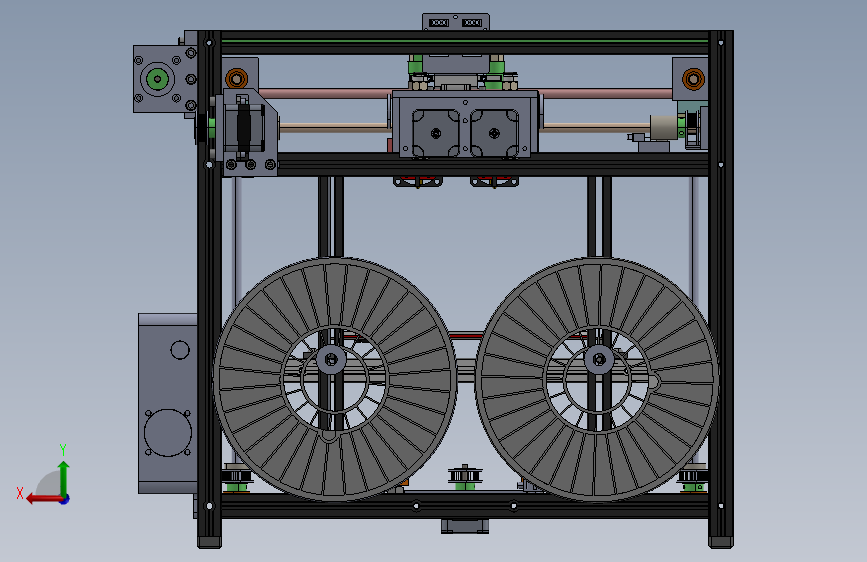Select the left vertical frame extrusion
867x562 pixels.
(x=210, y=289)
